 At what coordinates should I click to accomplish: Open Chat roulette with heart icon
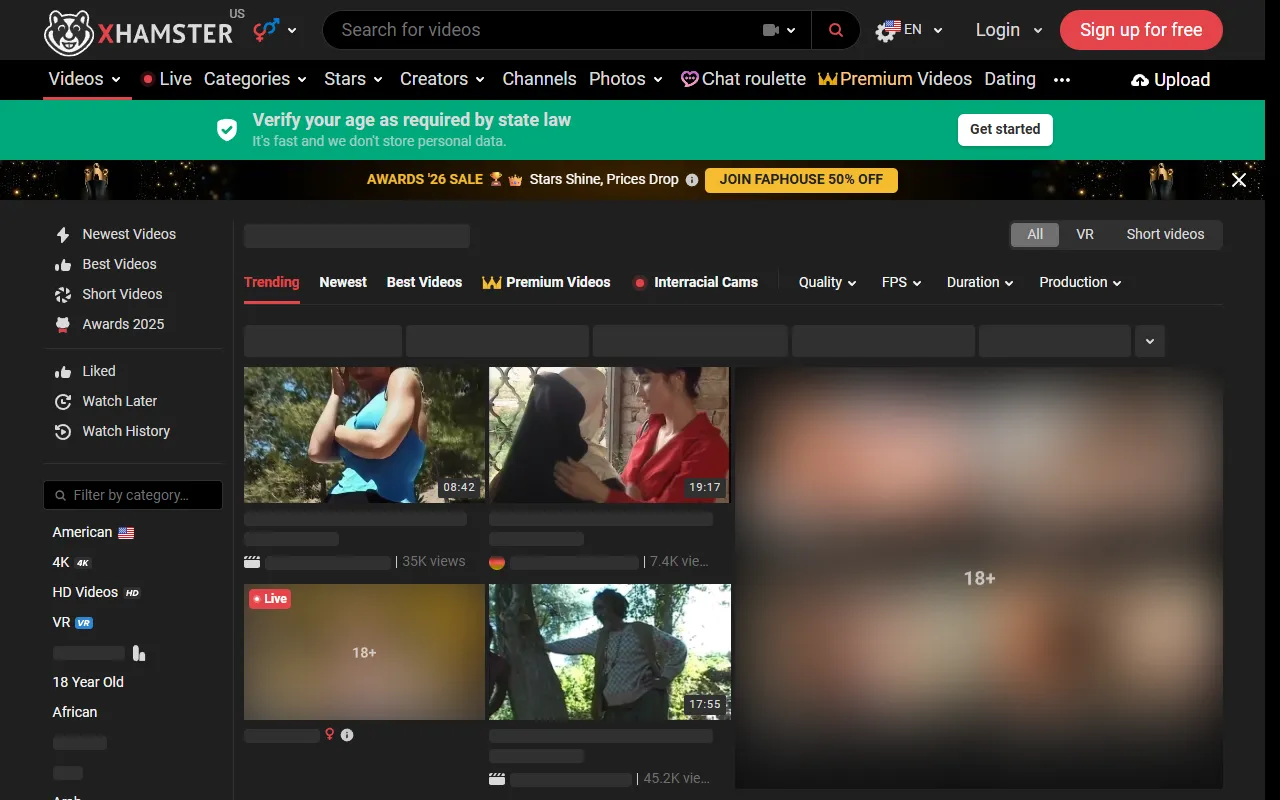pyautogui.click(x=743, y=79)
